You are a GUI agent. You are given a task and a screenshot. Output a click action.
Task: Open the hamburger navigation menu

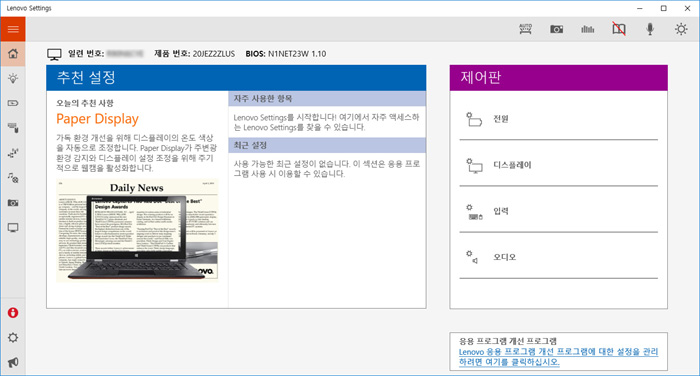(x=13, y=29)
